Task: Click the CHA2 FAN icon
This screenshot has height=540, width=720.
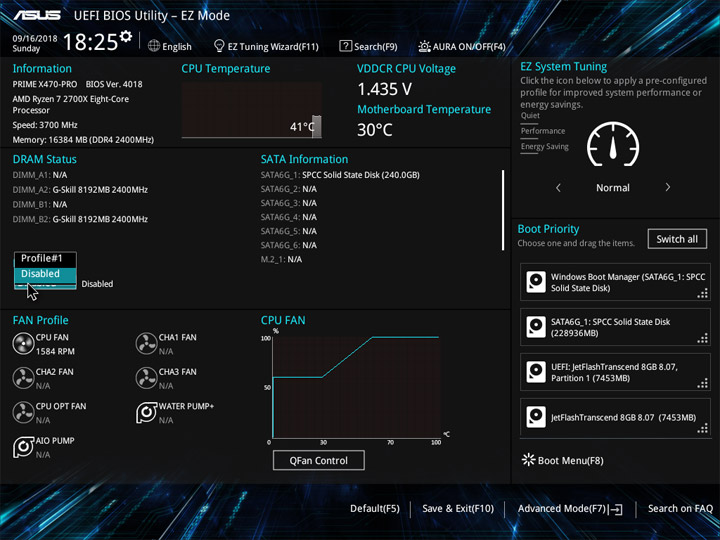Action: tap(23, 378)
